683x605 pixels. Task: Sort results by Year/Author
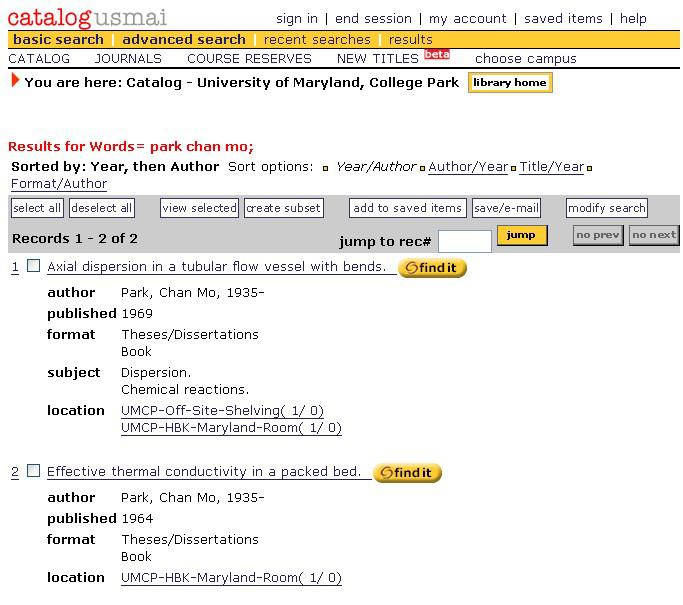click(376, 167)
